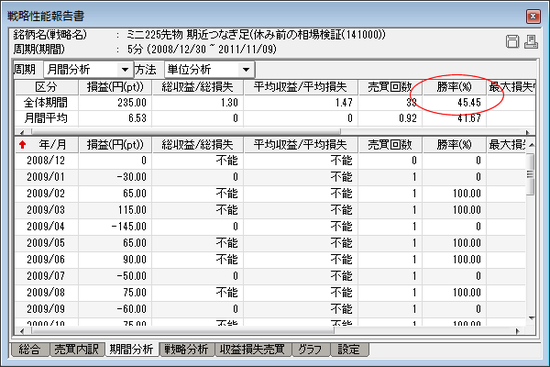Click monthly table 平均収益/平均損失 column header

pos(300,145)
